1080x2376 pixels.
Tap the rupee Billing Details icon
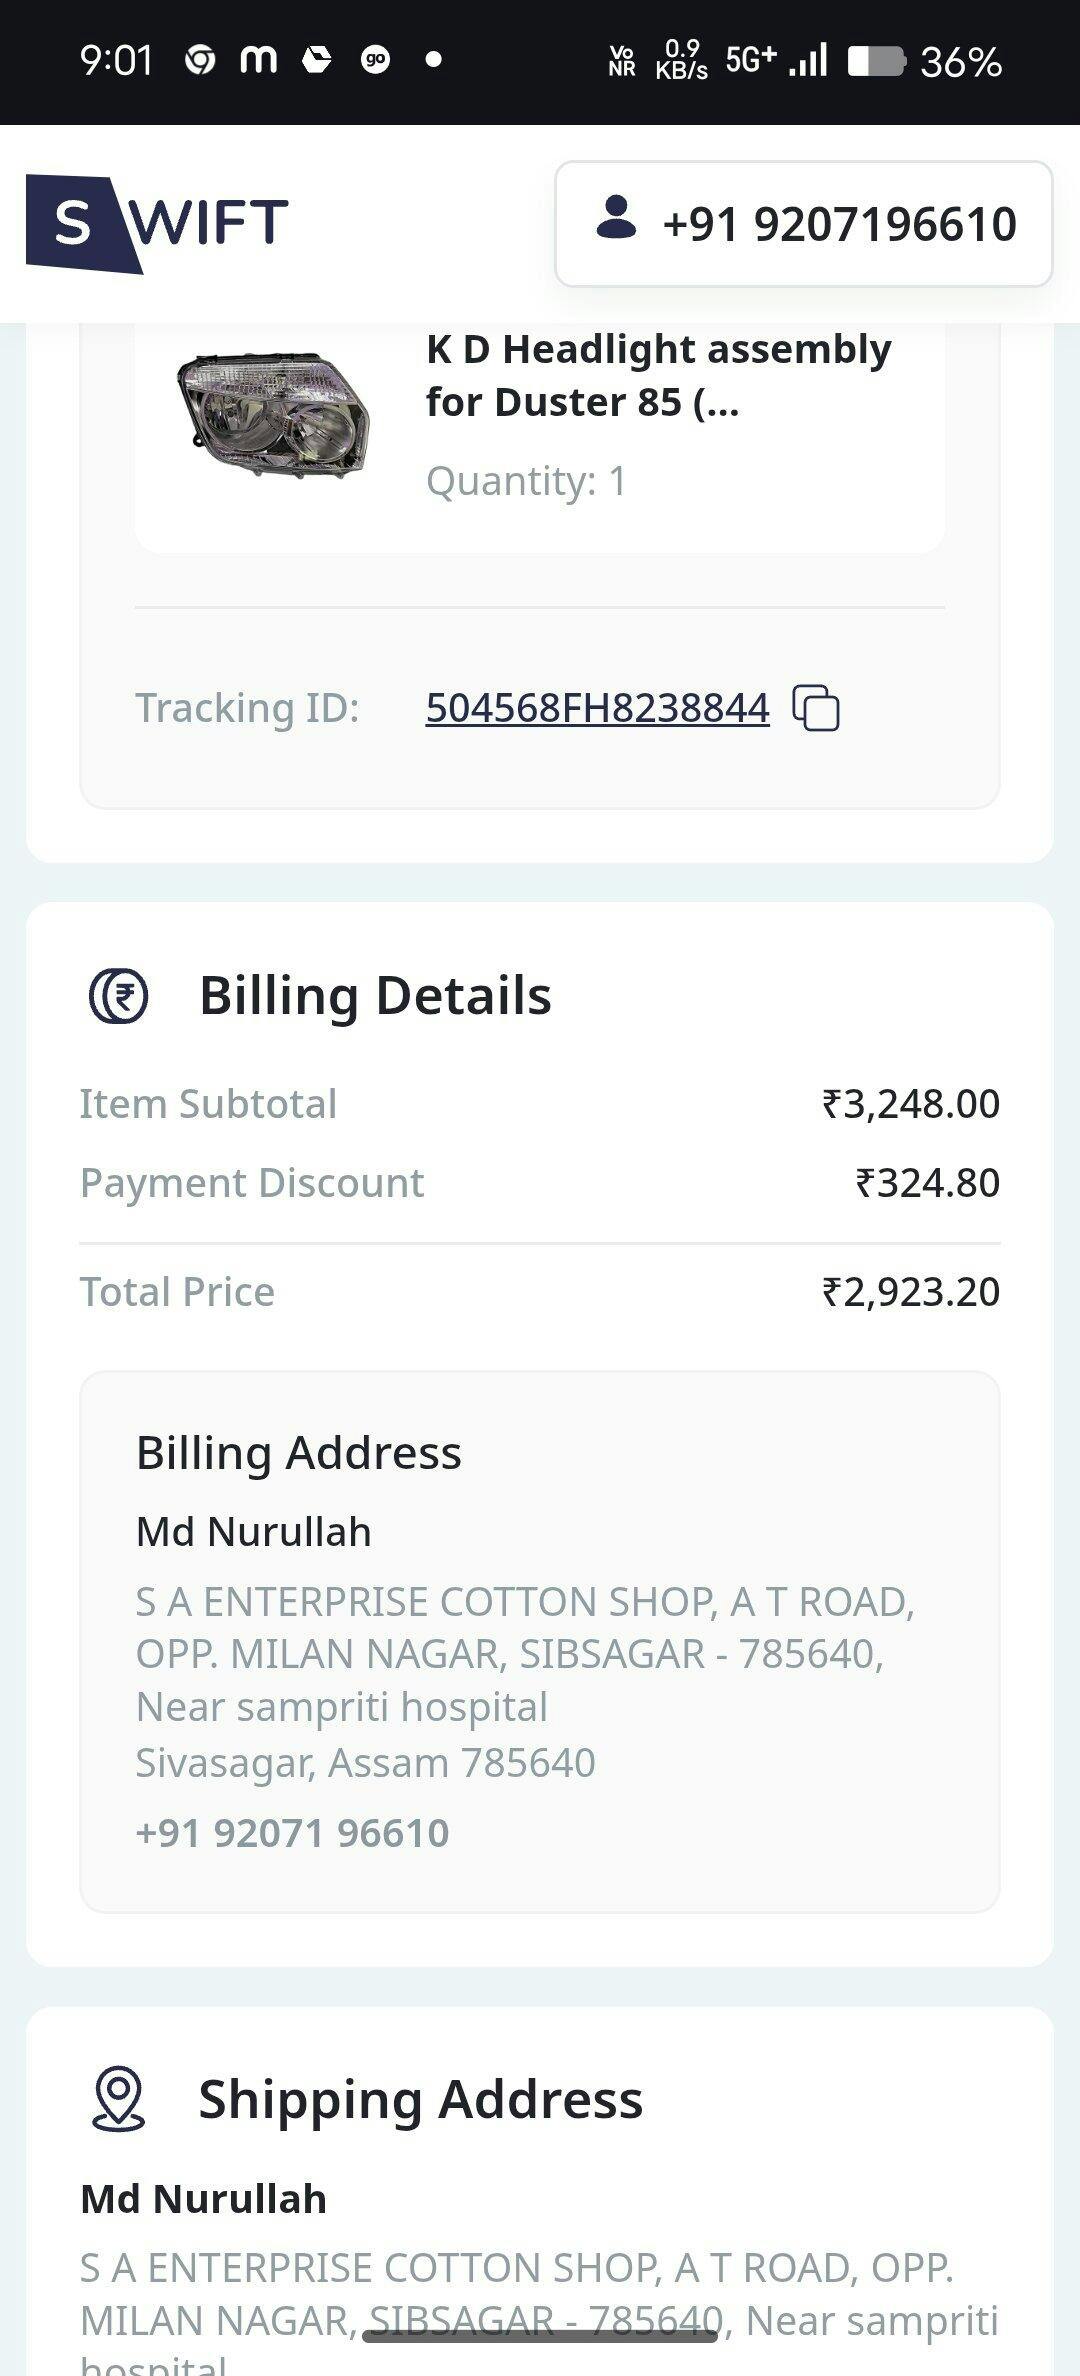118,996
